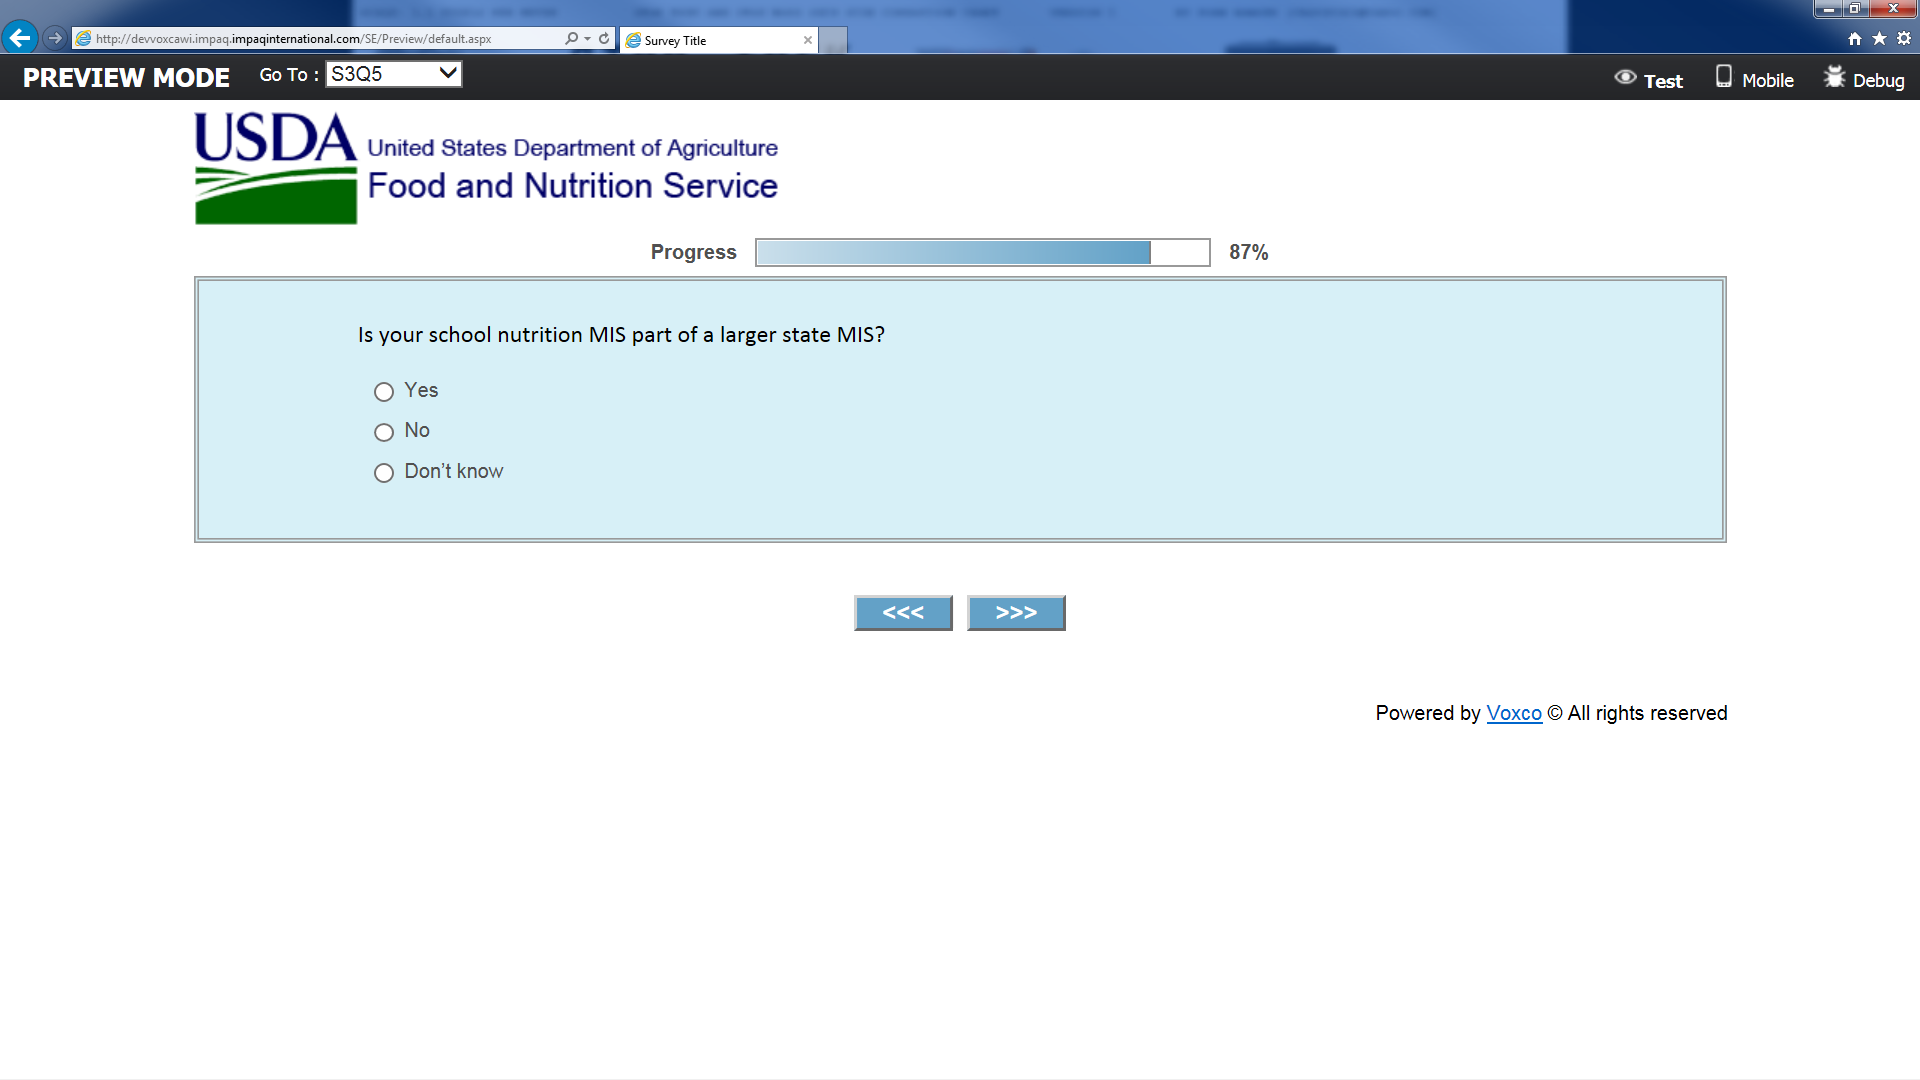Open address bar search dropdown arrow
This screenshot has height=1080, width=1920.
(587, 38)
